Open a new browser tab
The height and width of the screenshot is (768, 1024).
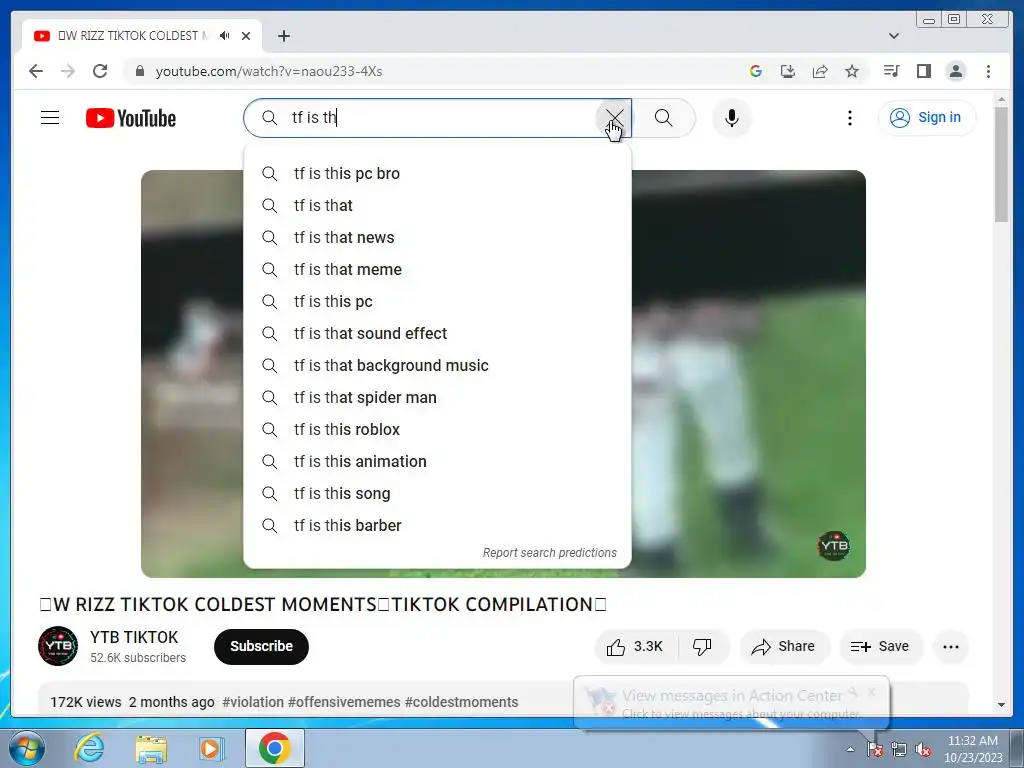283,36
